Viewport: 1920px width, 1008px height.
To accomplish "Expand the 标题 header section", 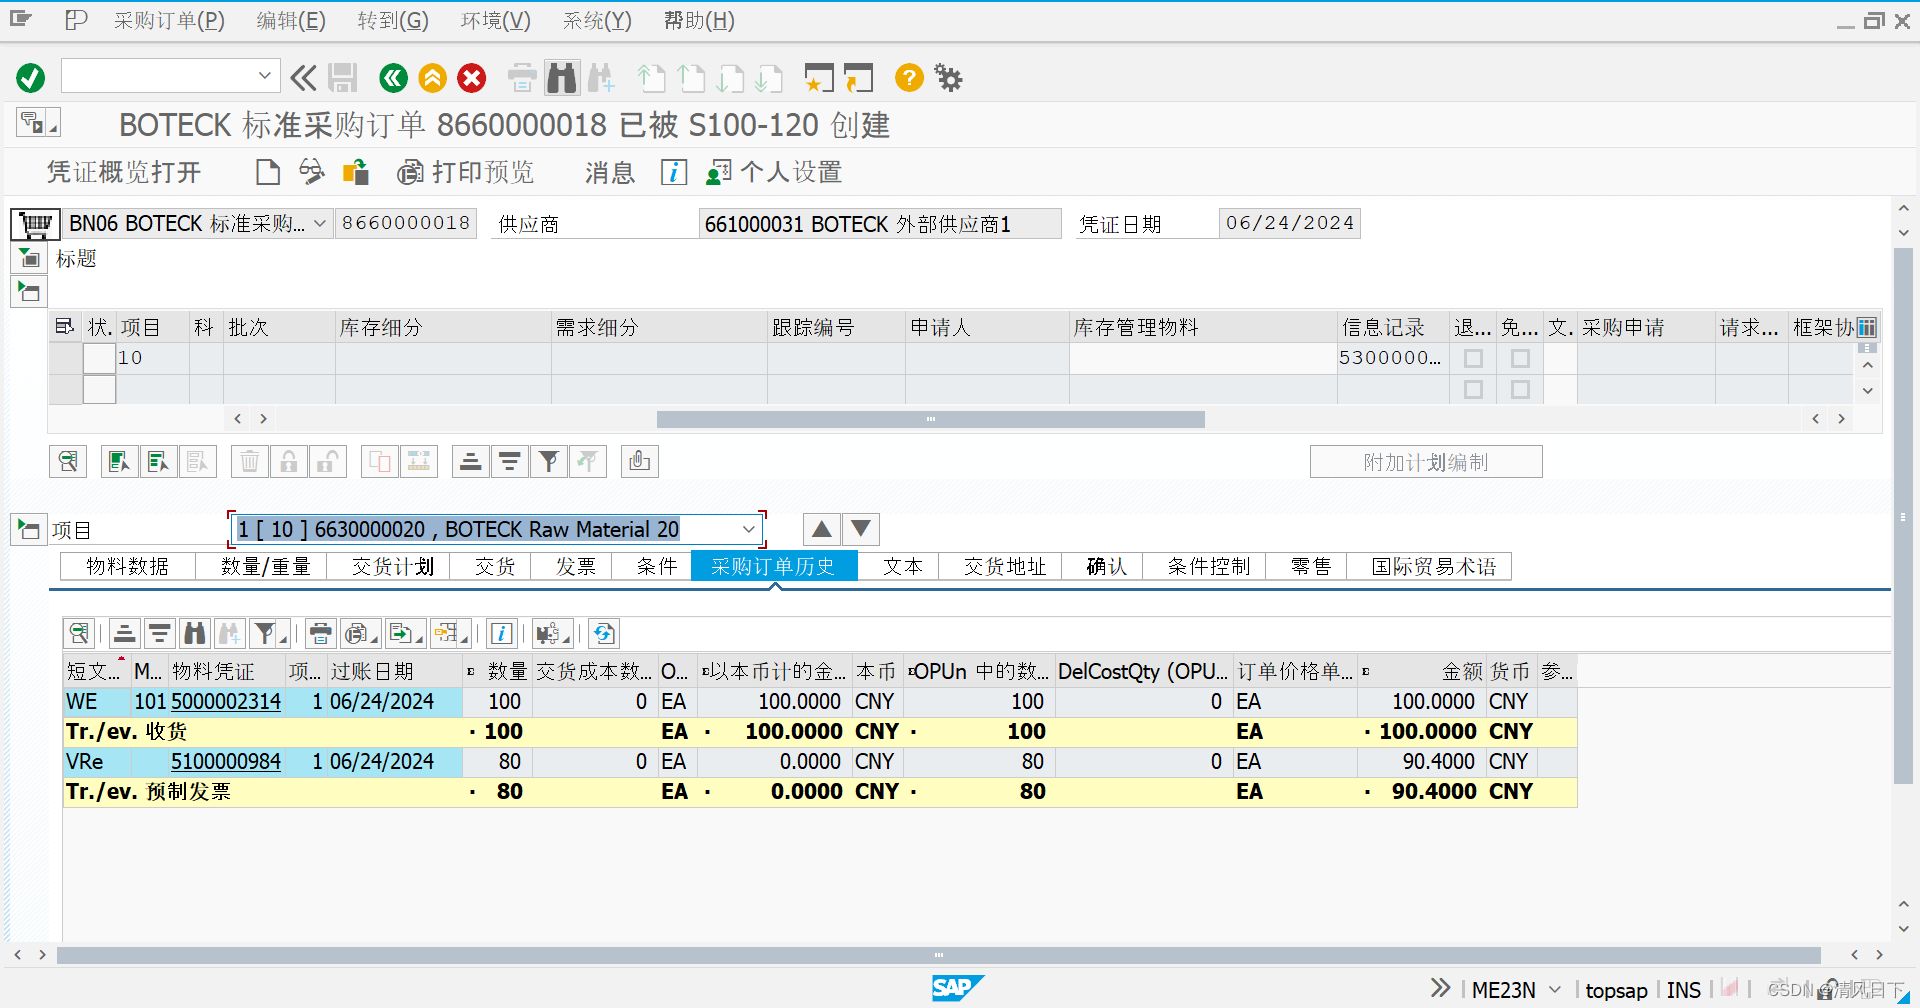I will tap(29, 259).
